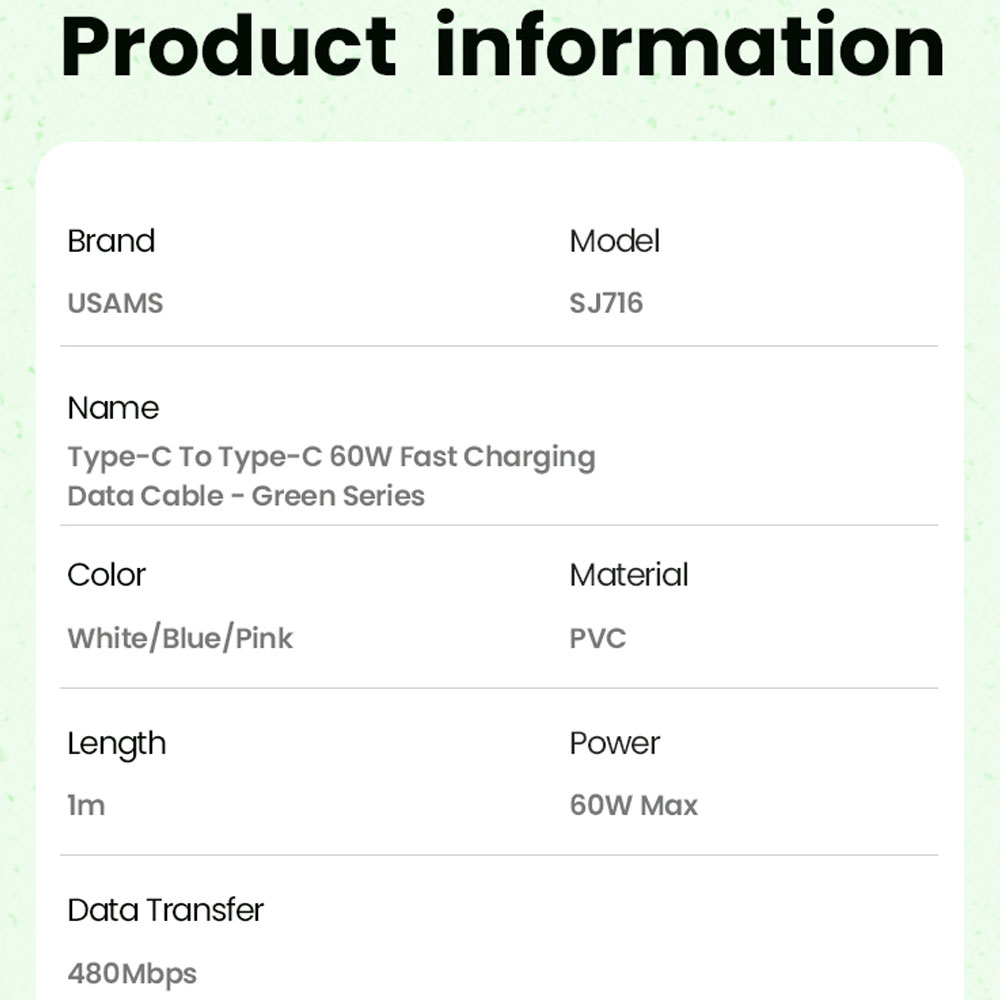1000x1000 pixels.
Task: Click the USAMS brand value
Action: (115, 303)
